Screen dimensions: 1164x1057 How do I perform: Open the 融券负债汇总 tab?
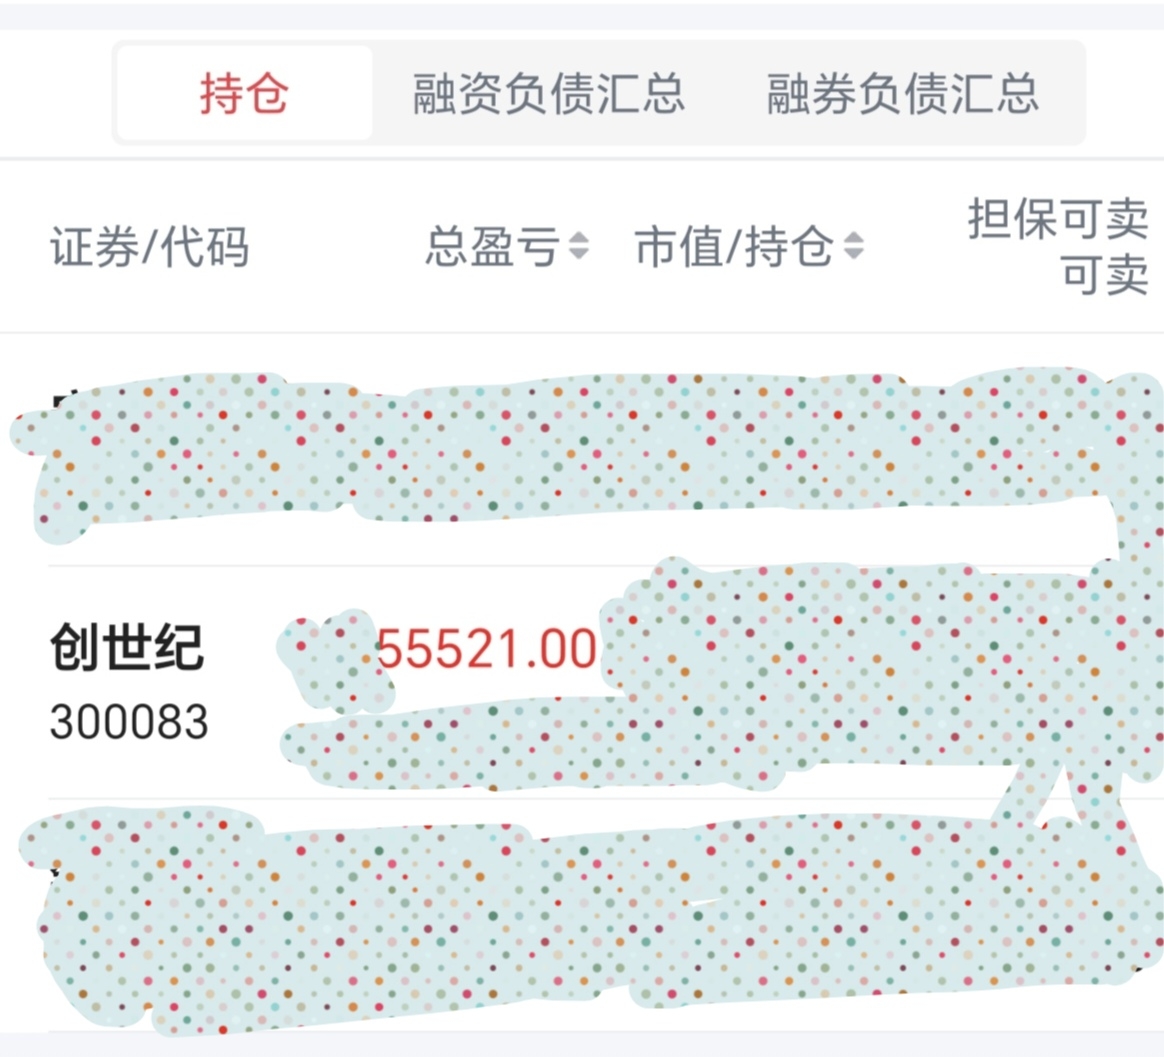902,94
